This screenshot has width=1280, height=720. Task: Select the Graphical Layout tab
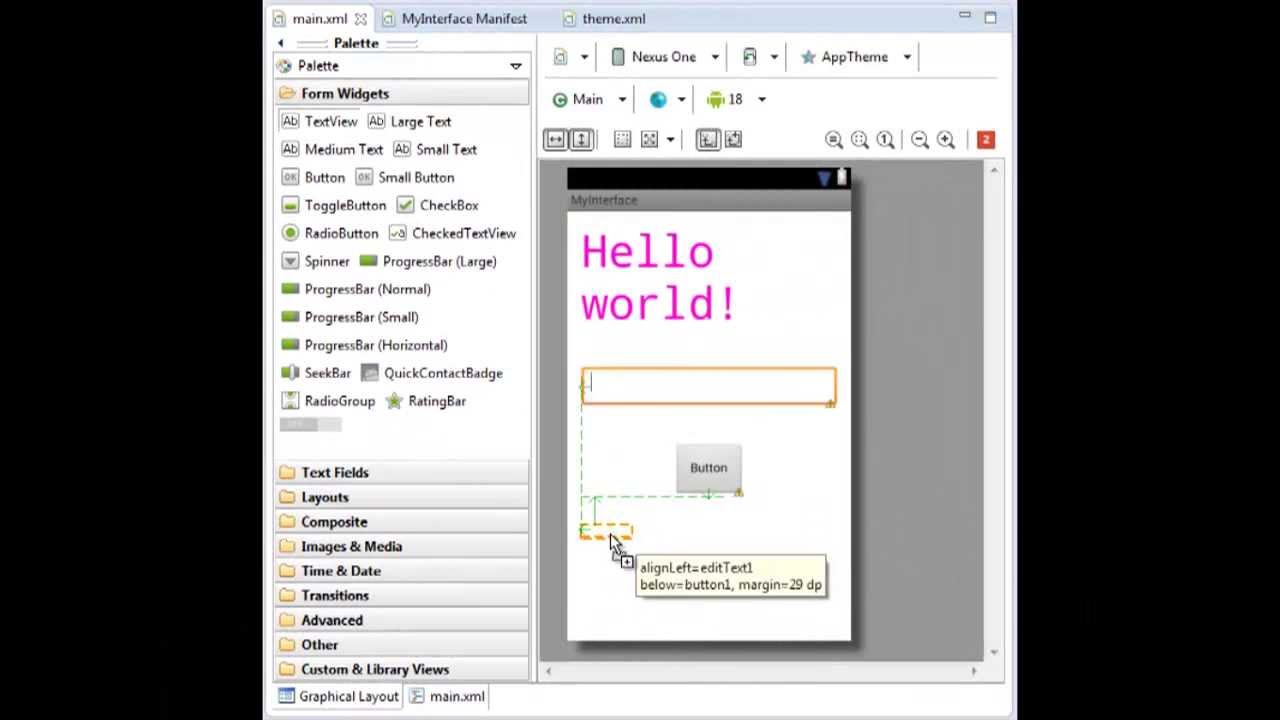[x=339, y=696]
